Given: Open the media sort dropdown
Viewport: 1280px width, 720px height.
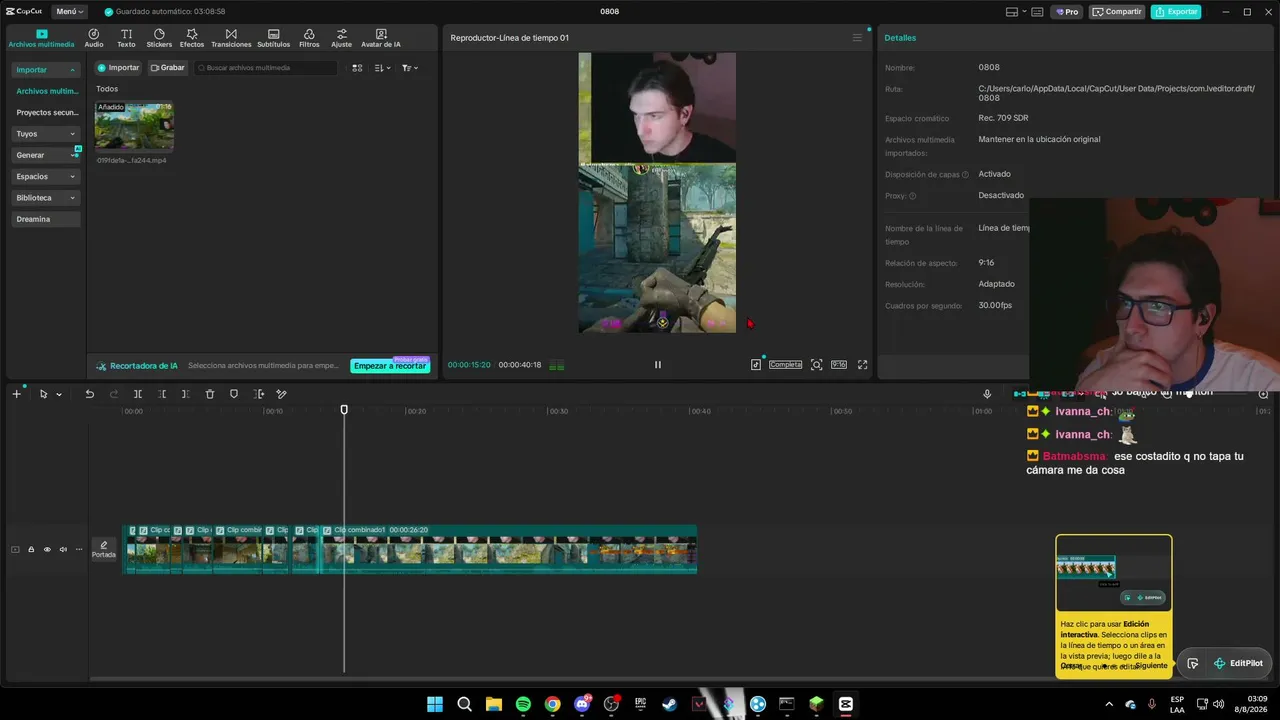Looking at the screenshot, I should coord(383,68).
